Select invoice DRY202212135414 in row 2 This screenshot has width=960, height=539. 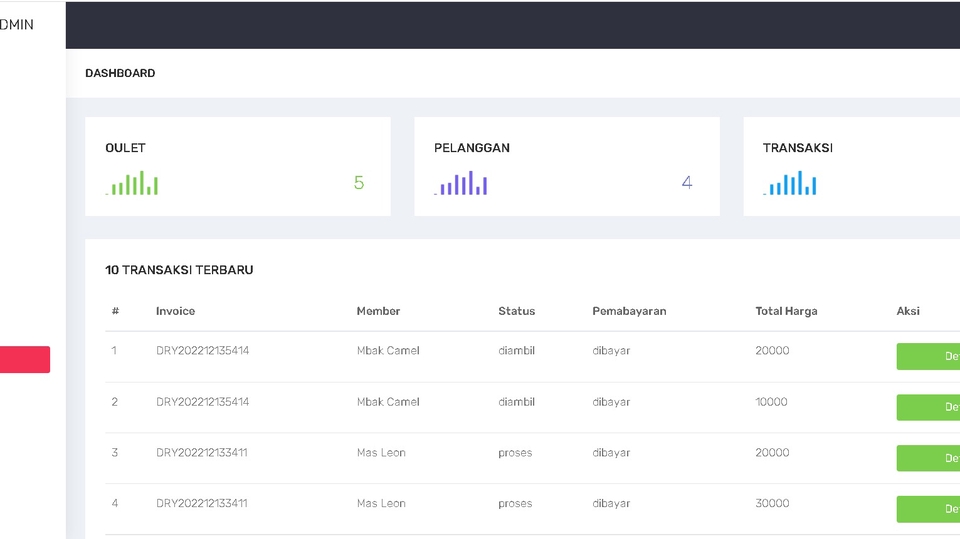[x=203, y=402]
